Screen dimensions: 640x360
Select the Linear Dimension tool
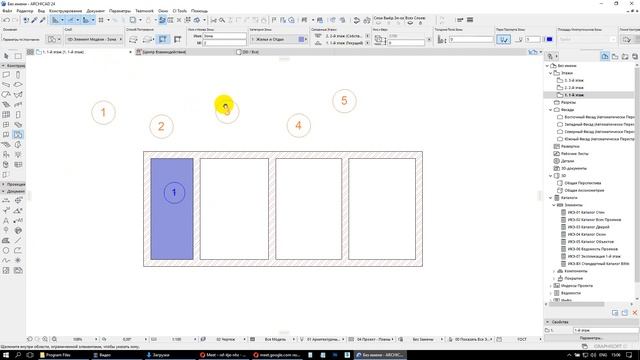tap(6, 200)
